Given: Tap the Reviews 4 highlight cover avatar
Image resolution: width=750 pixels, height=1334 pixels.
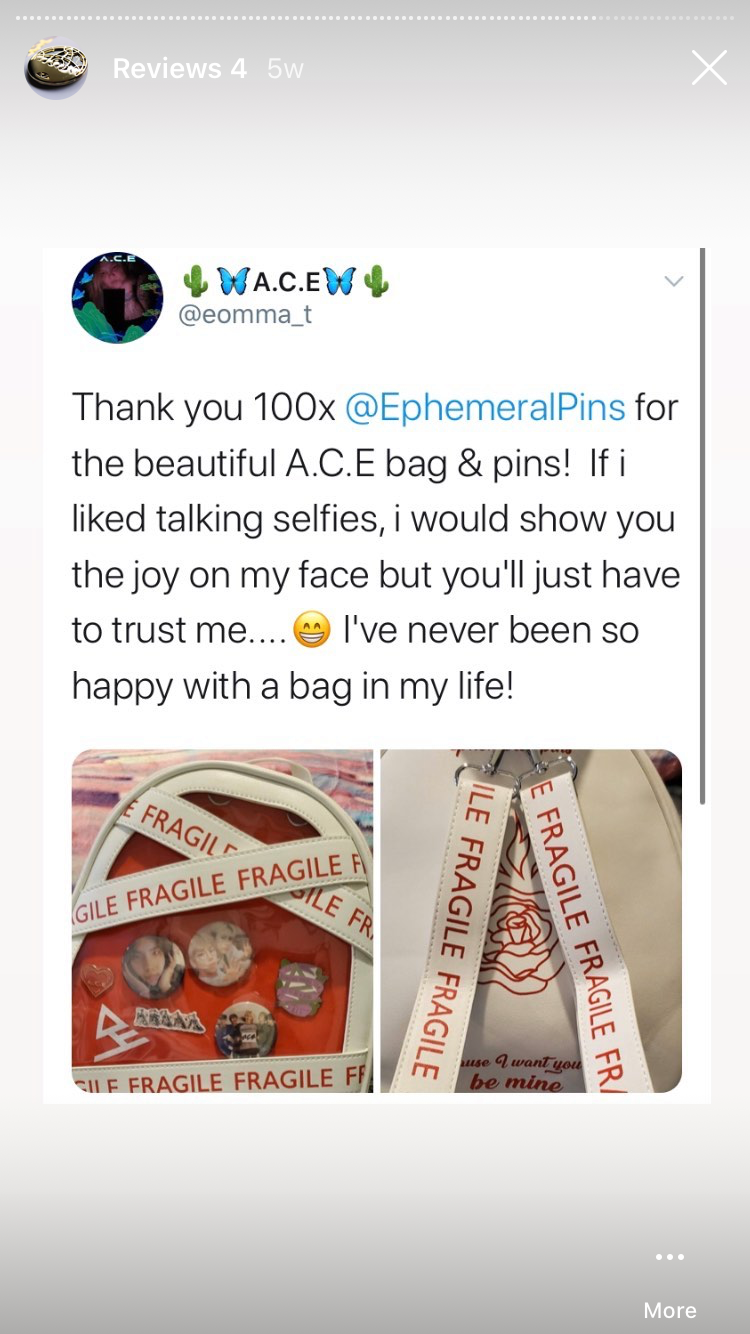Looking at the screenshot, I should click(56, 68).
